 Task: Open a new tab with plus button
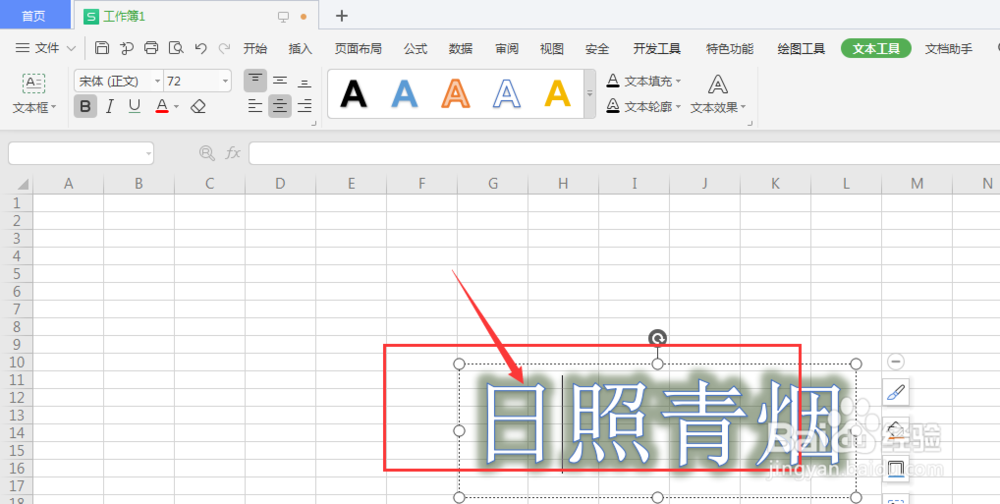(342, 15)
